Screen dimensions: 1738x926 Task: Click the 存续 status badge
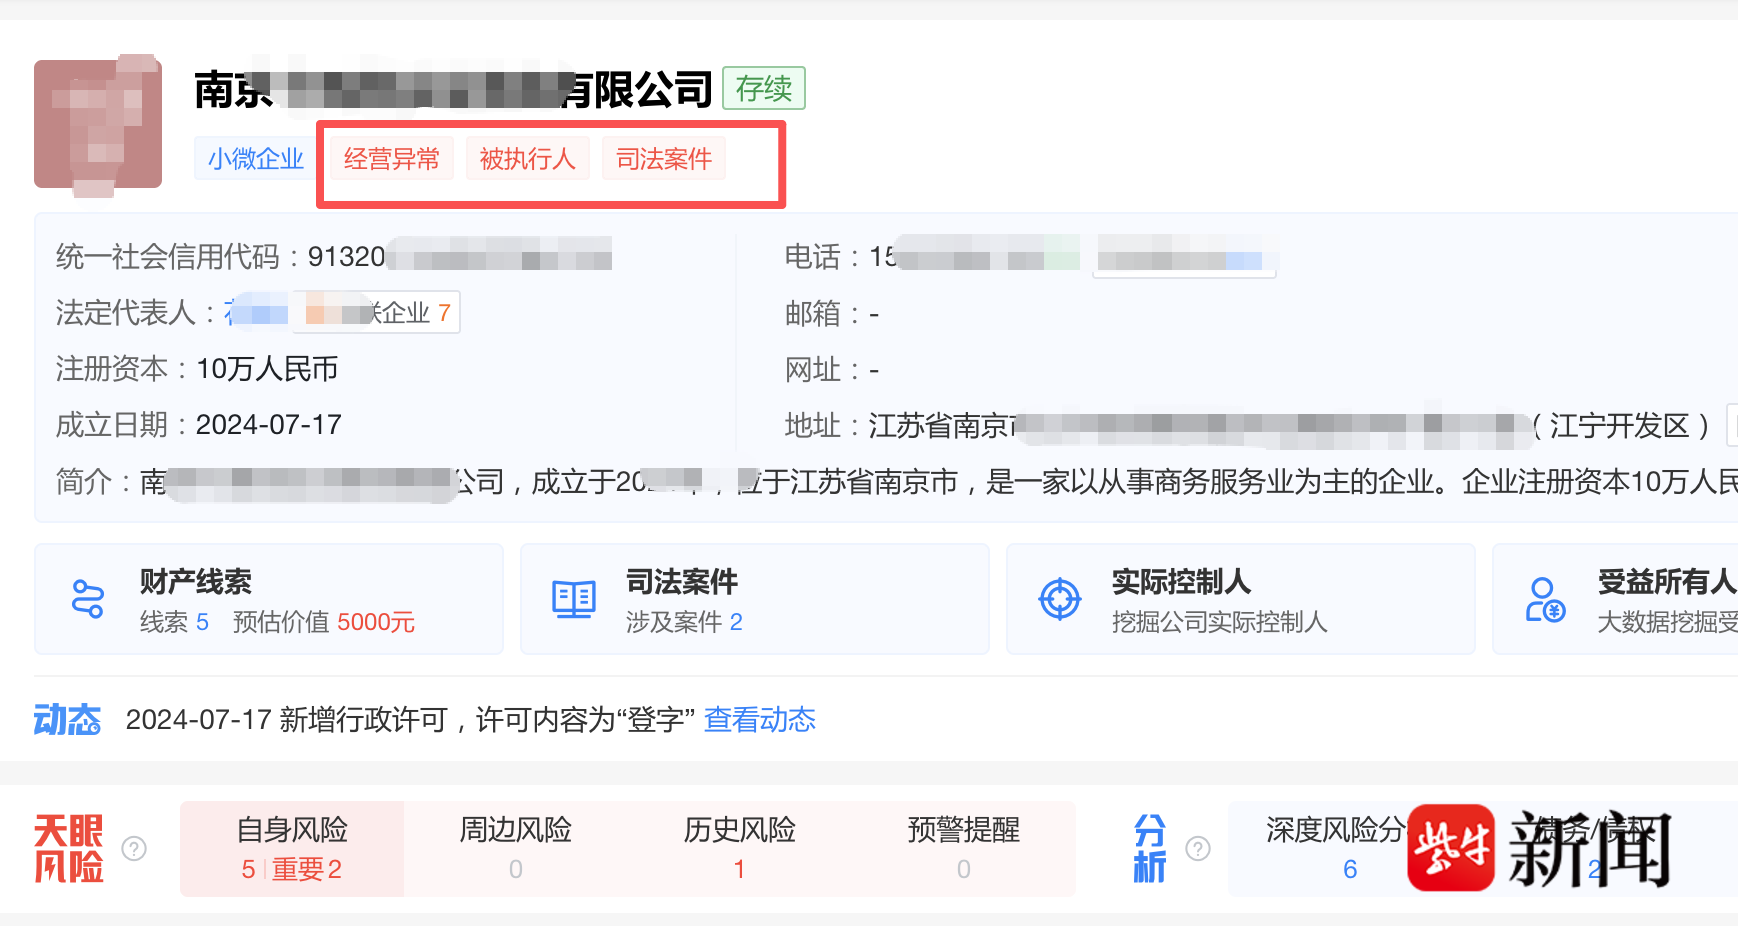click(x=763, y=89)
